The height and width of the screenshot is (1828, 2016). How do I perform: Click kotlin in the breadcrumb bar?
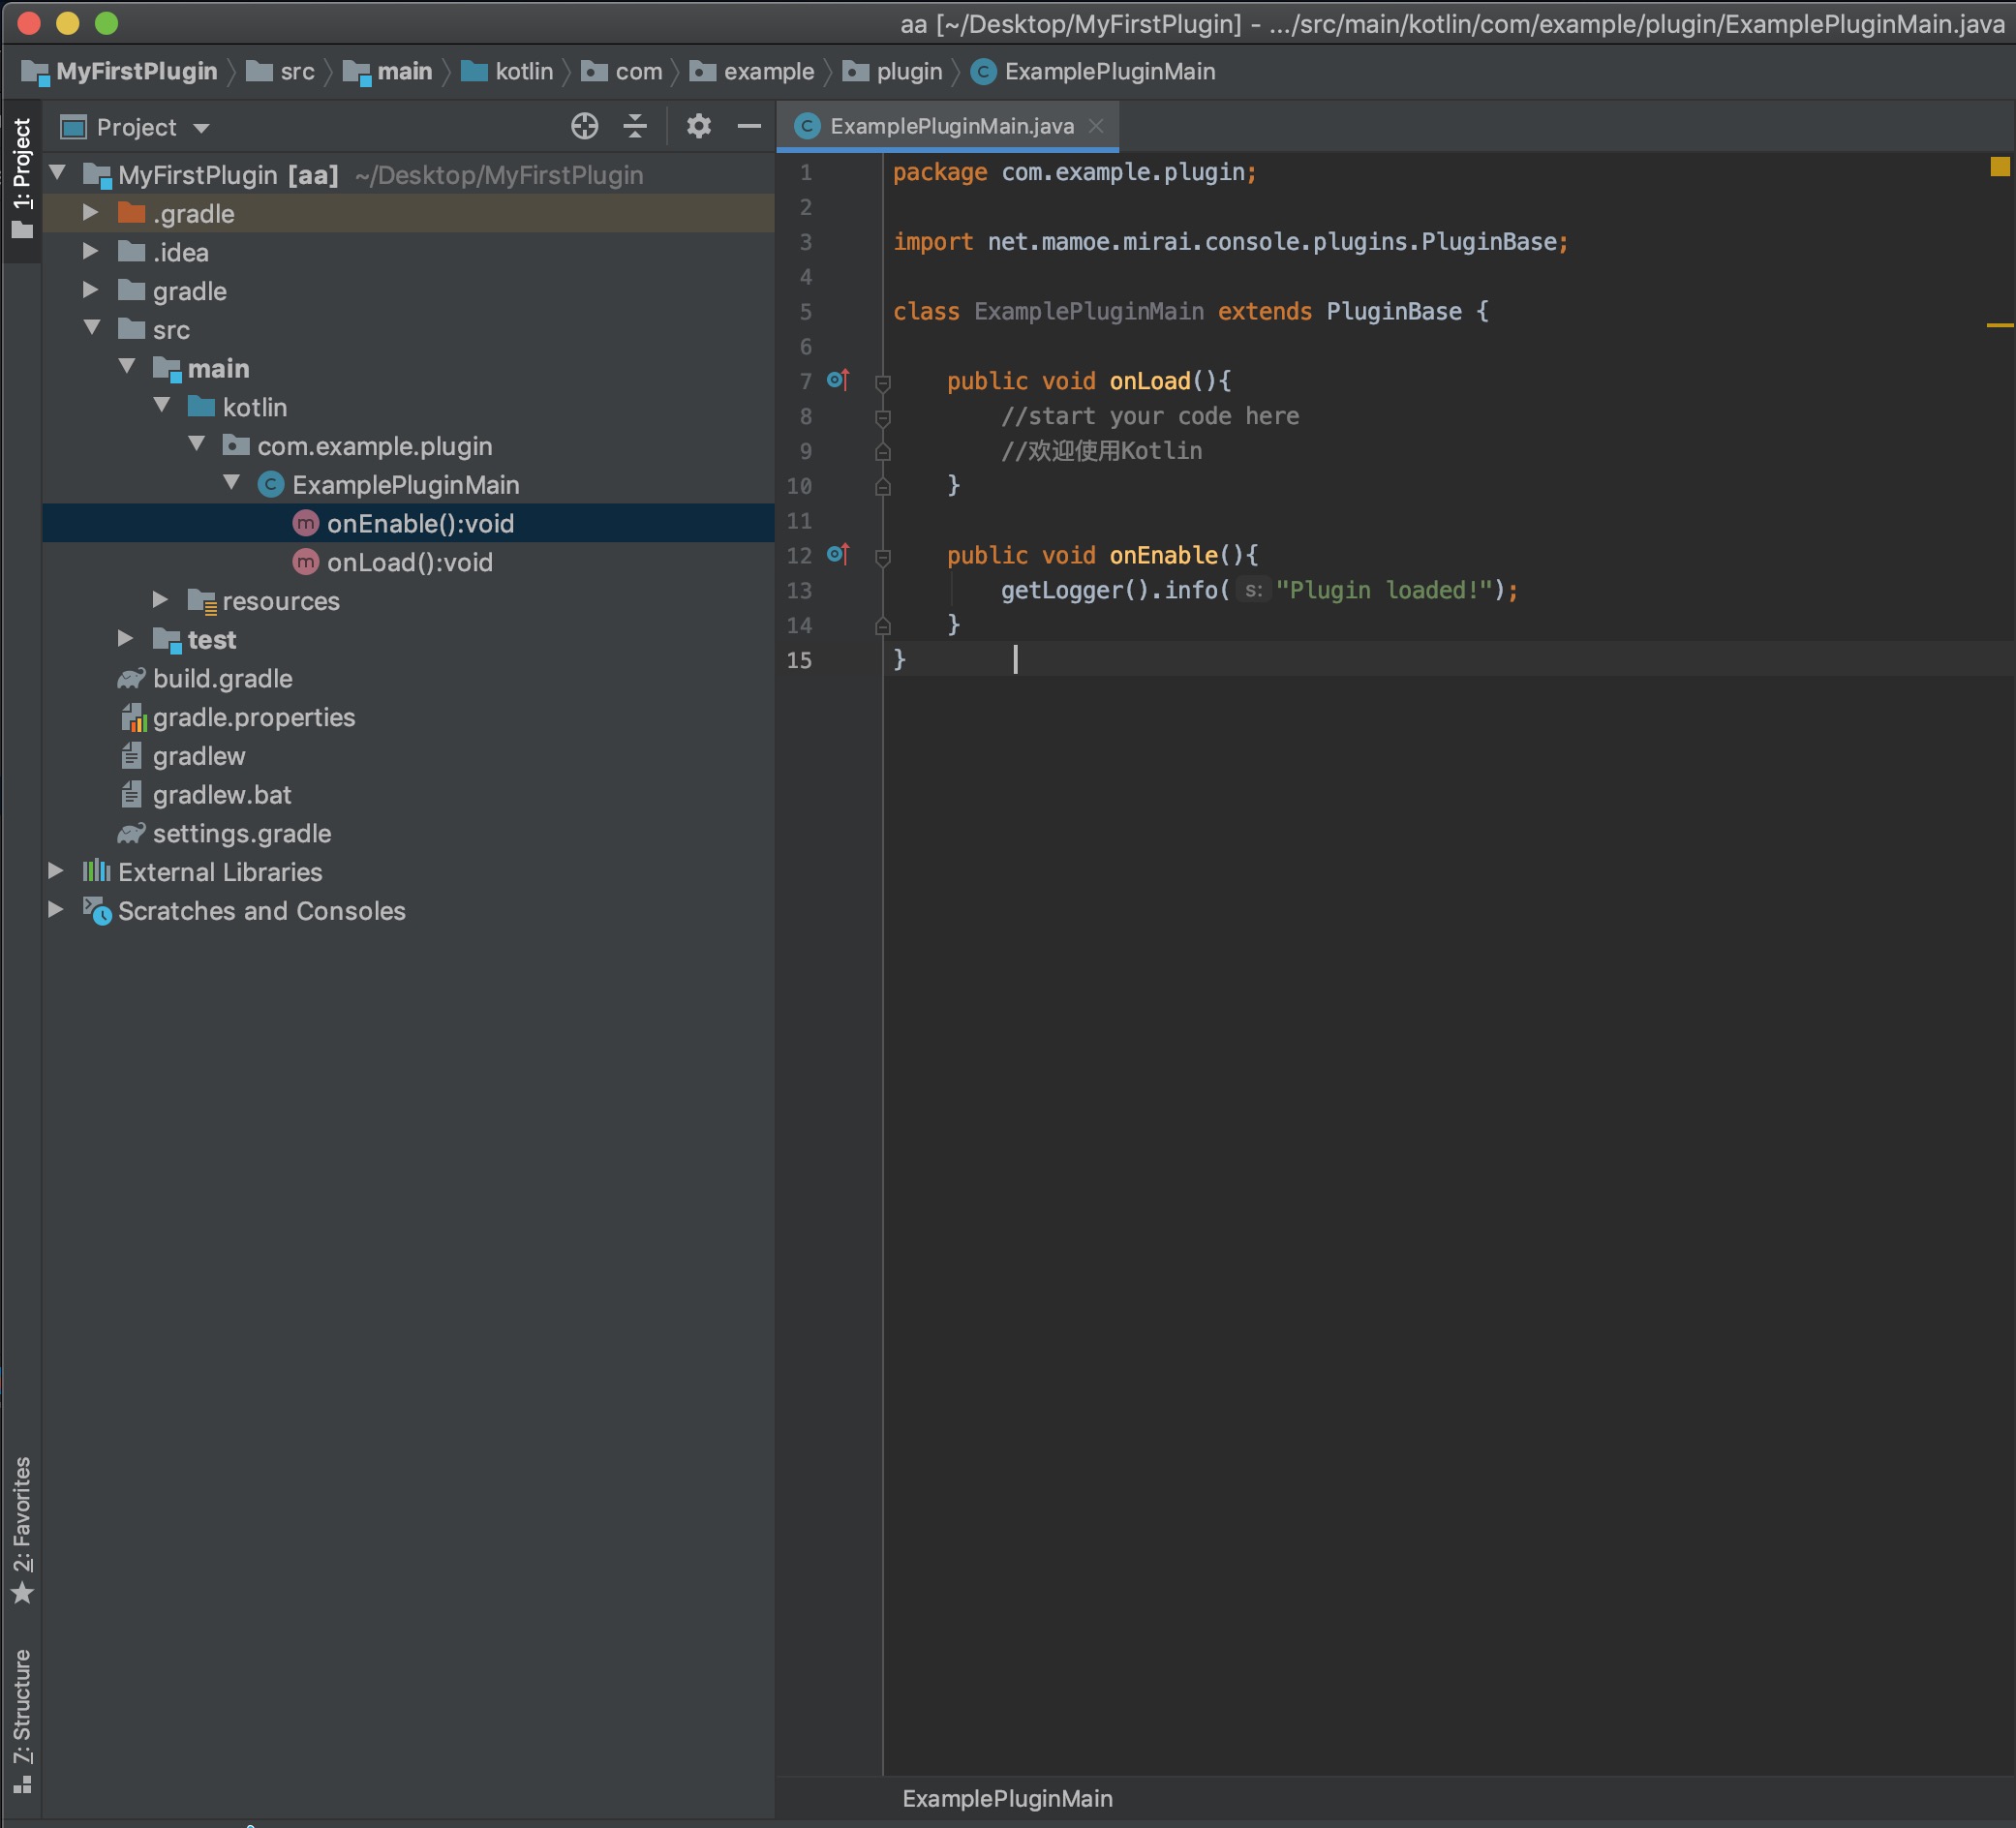click(523, 72)
